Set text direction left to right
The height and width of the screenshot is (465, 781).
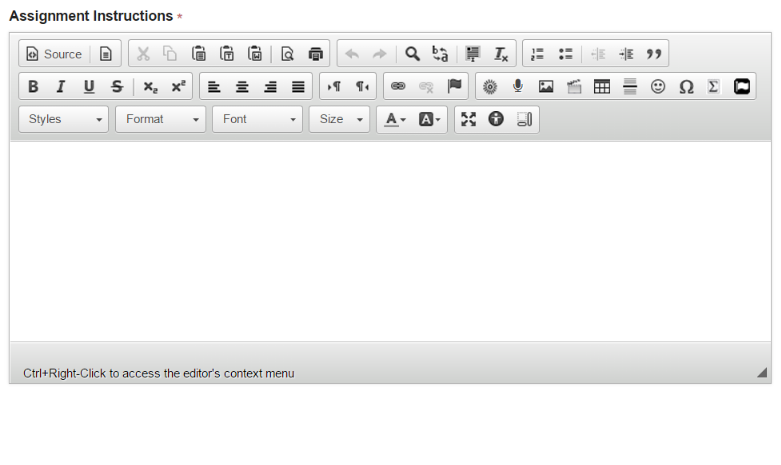tap(334, 87)
